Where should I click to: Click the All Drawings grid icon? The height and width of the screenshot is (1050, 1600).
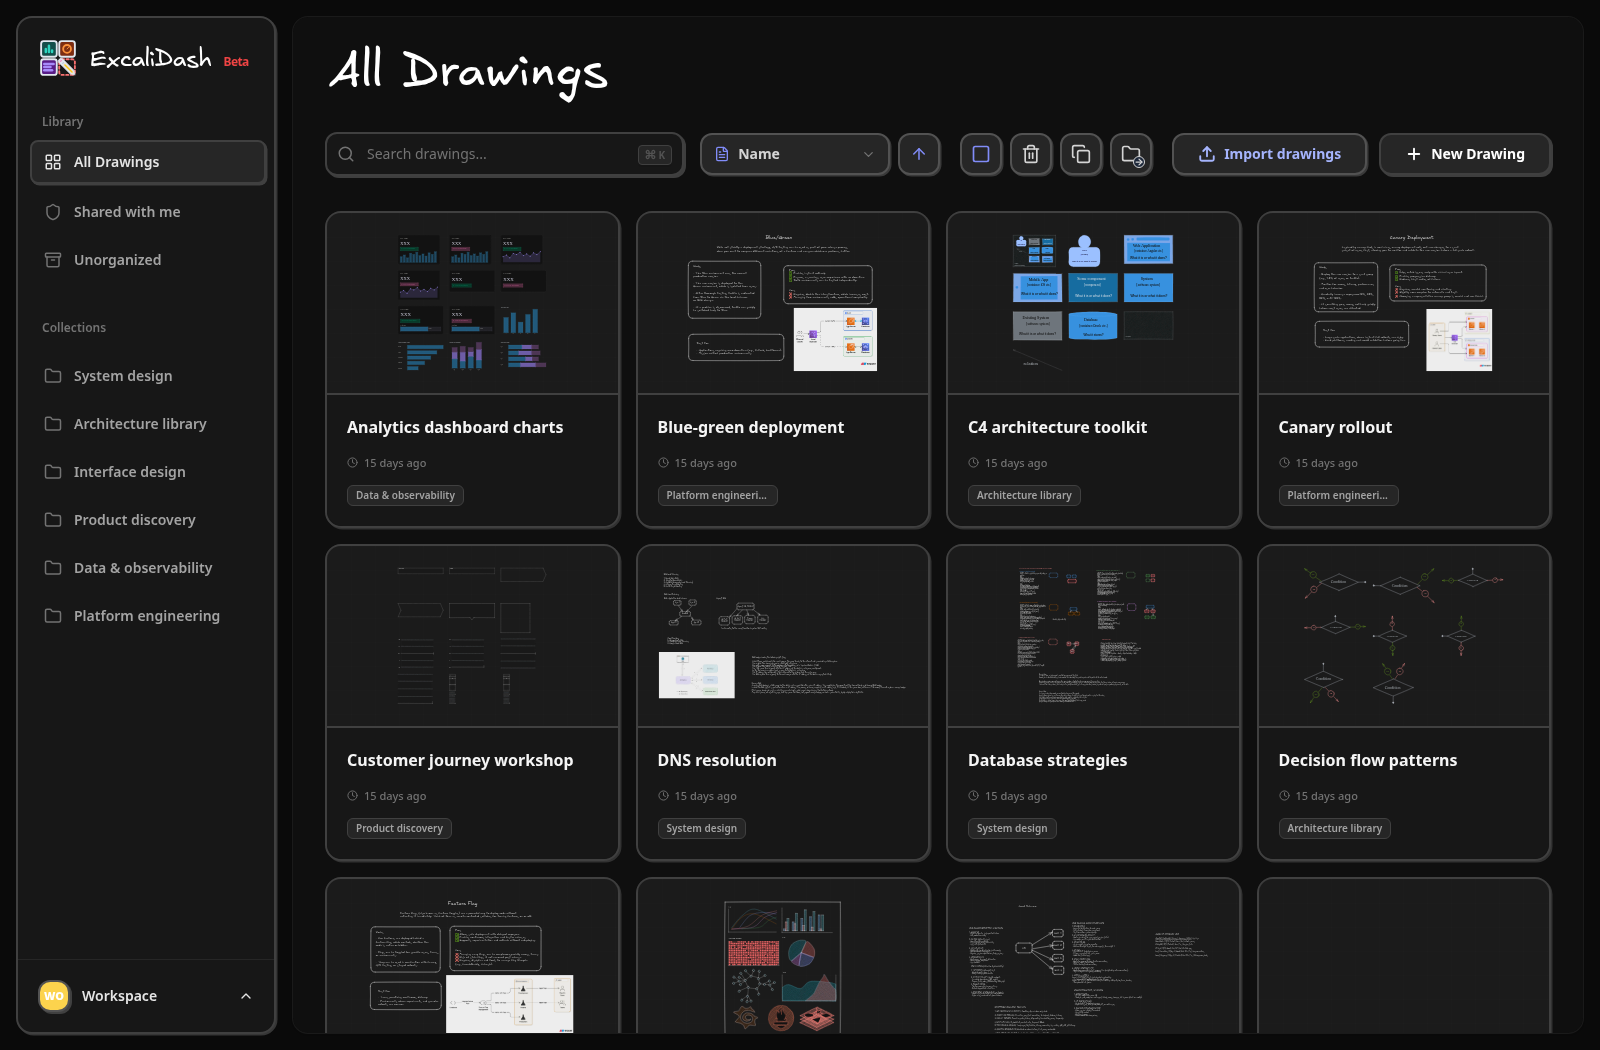click(53, 162)
